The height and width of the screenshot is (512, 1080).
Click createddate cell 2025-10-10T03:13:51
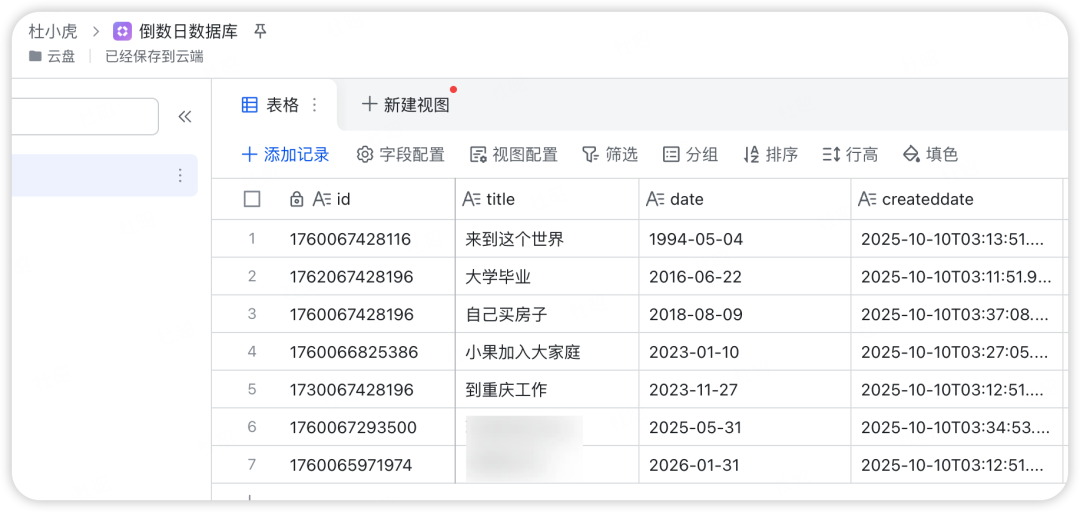pyautogui.click(x=956, y=239)
